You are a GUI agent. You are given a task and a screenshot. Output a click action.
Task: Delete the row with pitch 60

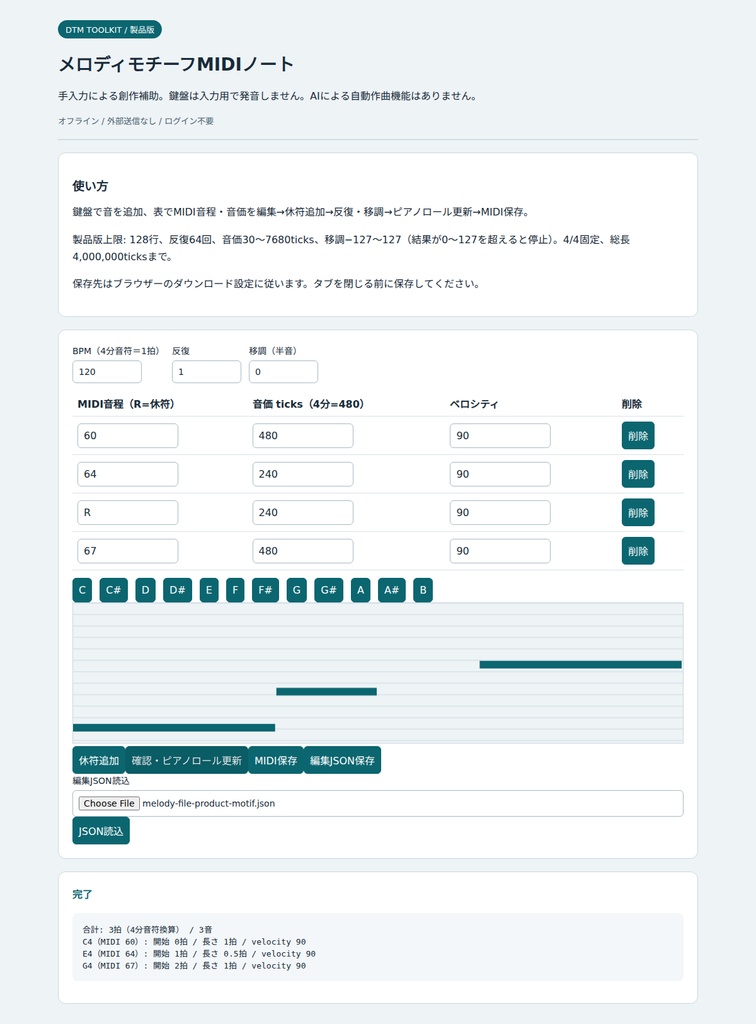(x=638, y=436)
